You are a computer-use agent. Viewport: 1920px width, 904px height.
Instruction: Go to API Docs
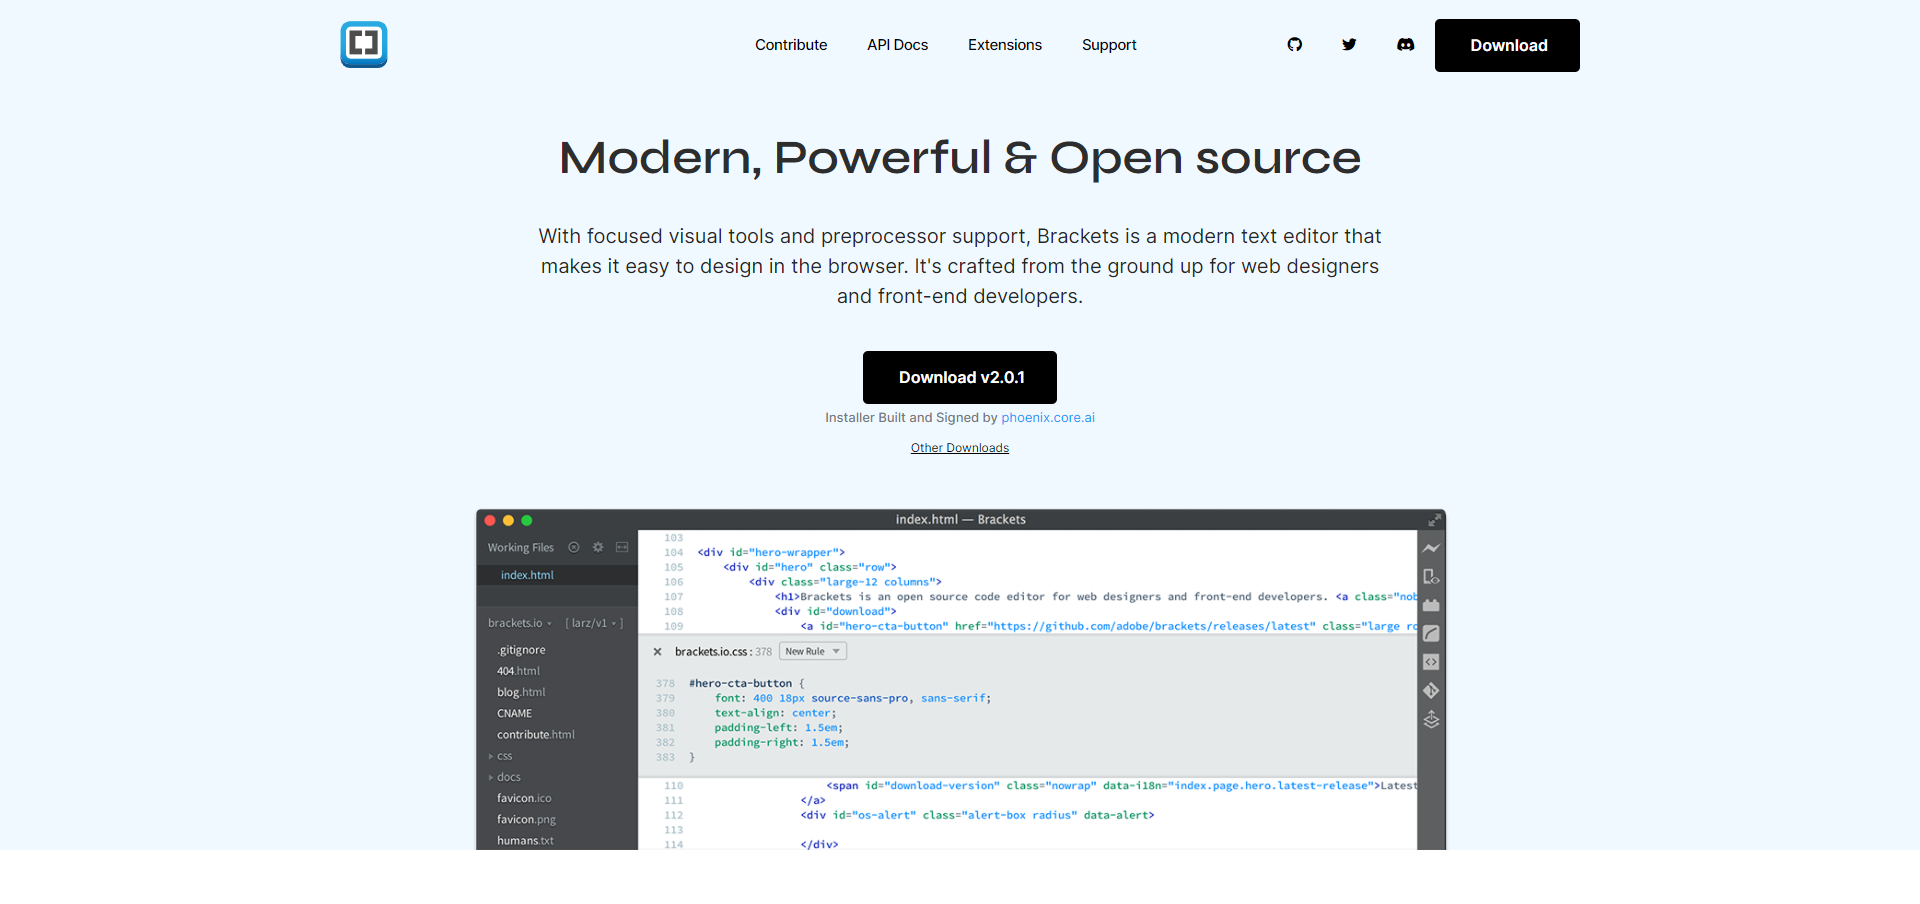[897, 45]
